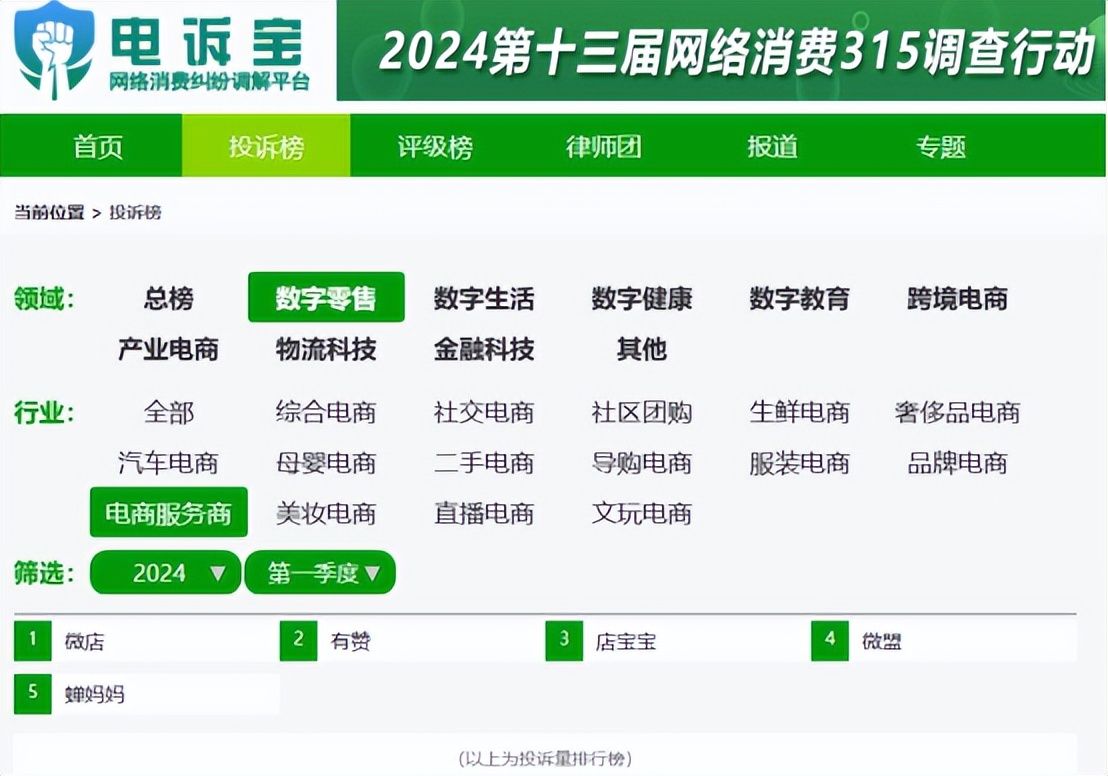This screenshot has height=776, width=1108.
Task: Select the 物流科技 domain
Action: 326,348
